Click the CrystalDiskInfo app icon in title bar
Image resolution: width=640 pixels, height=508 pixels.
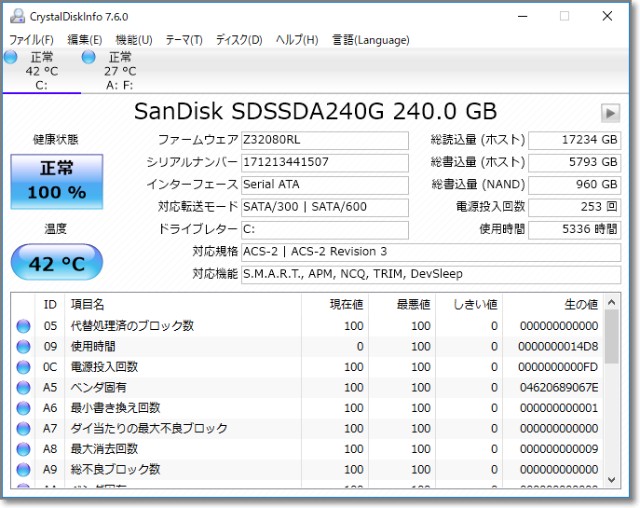17,17
